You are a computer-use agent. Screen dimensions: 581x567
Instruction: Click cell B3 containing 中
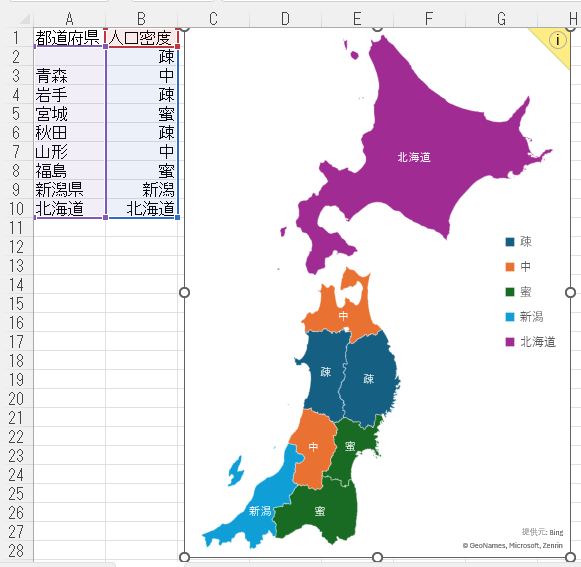coord(141,76)
